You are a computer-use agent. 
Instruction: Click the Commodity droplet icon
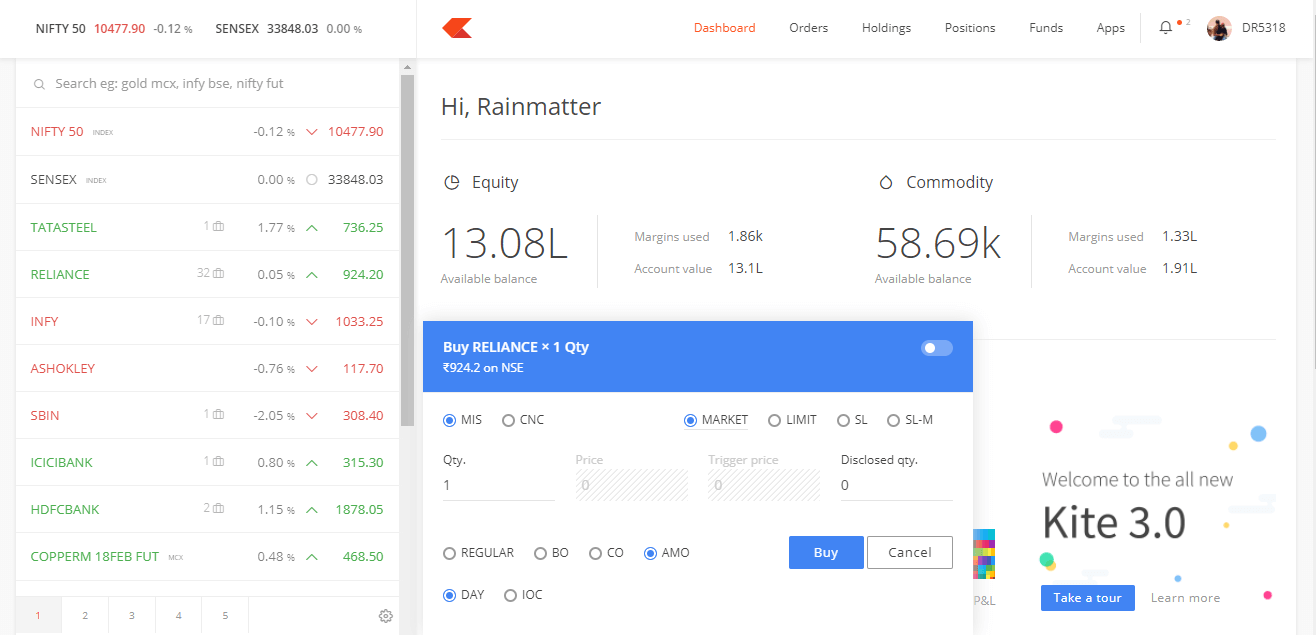[x=885, y=183]
